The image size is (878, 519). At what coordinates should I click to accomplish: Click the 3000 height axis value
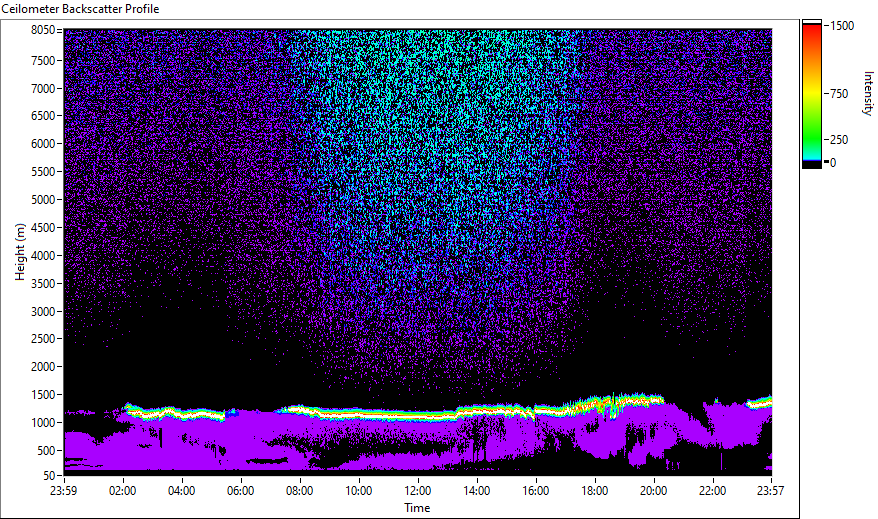[x=43, y=312]
